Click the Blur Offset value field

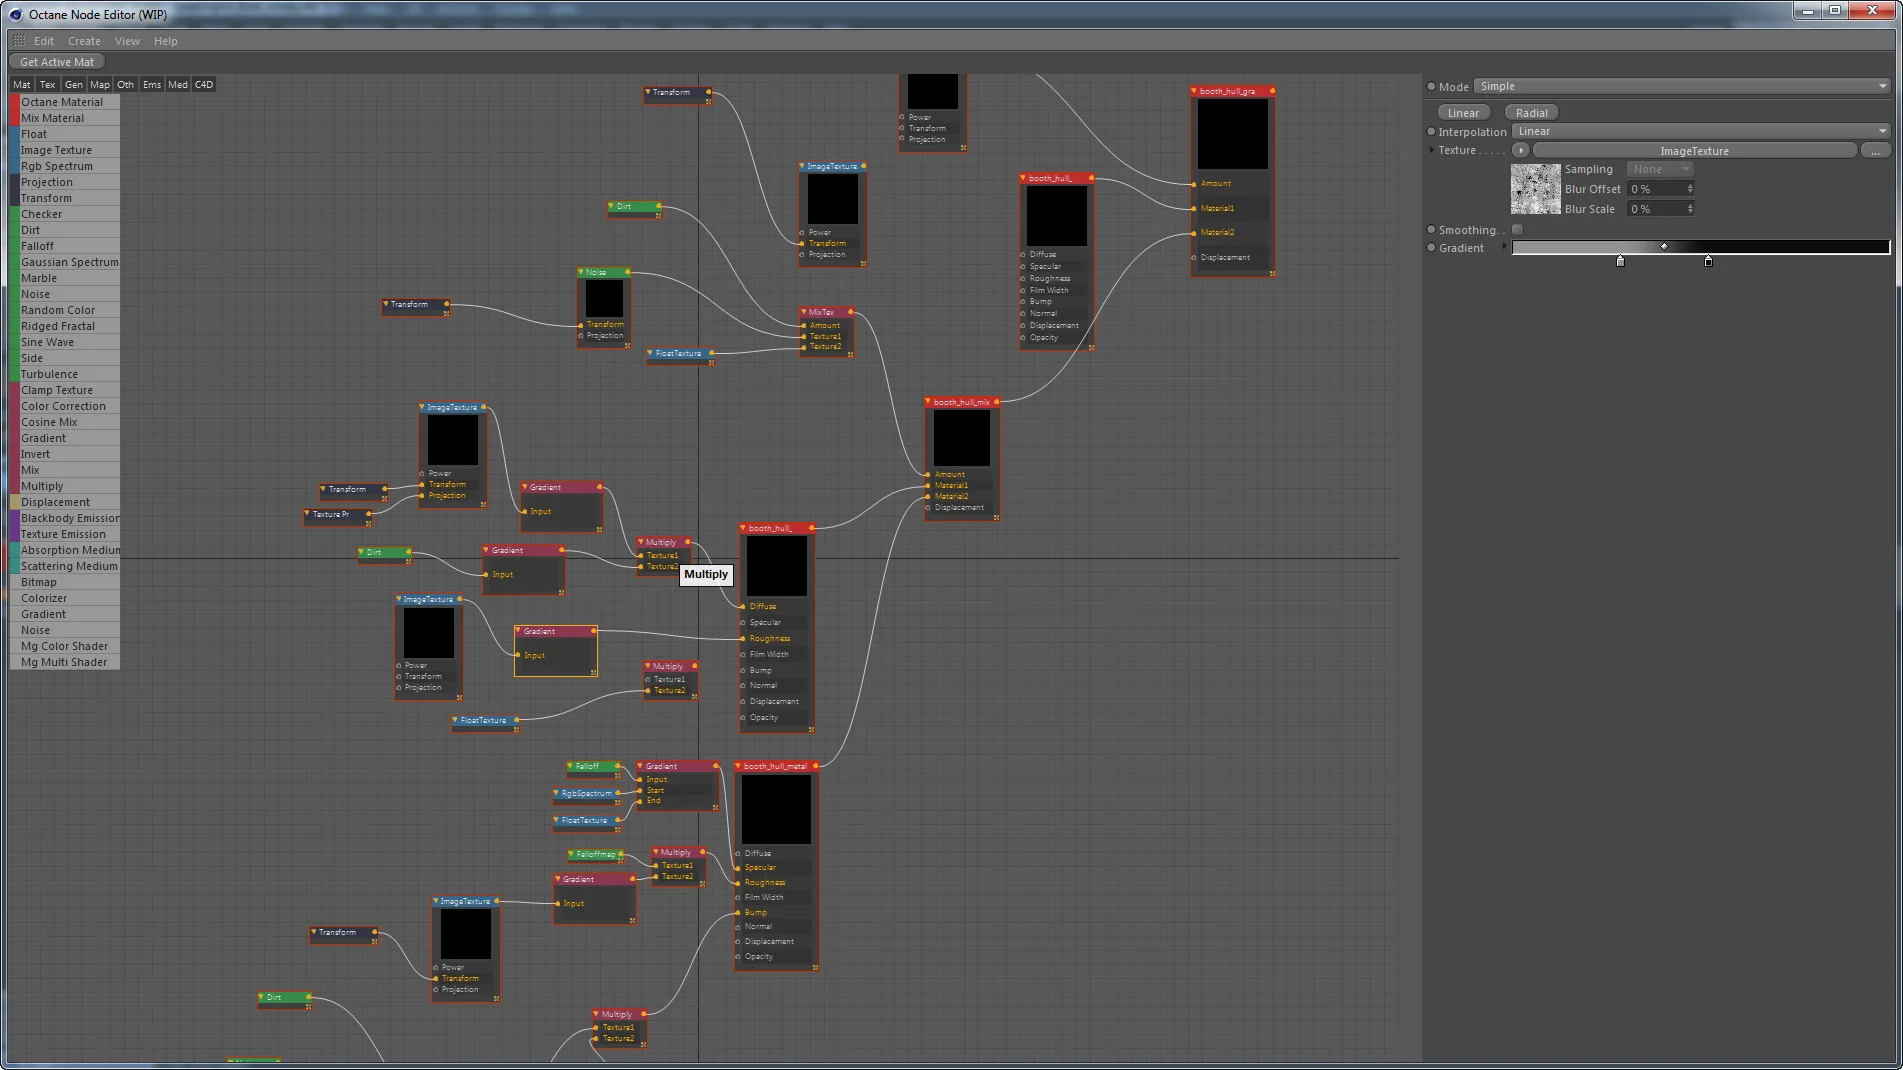1656,189
